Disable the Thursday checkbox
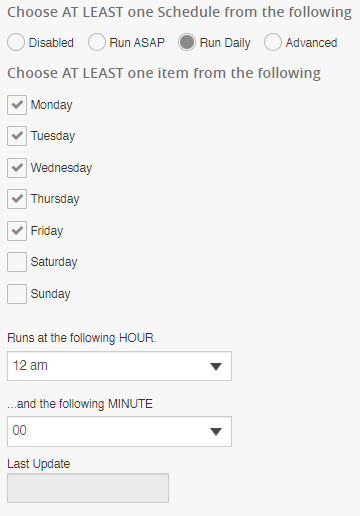 (17, 199)
